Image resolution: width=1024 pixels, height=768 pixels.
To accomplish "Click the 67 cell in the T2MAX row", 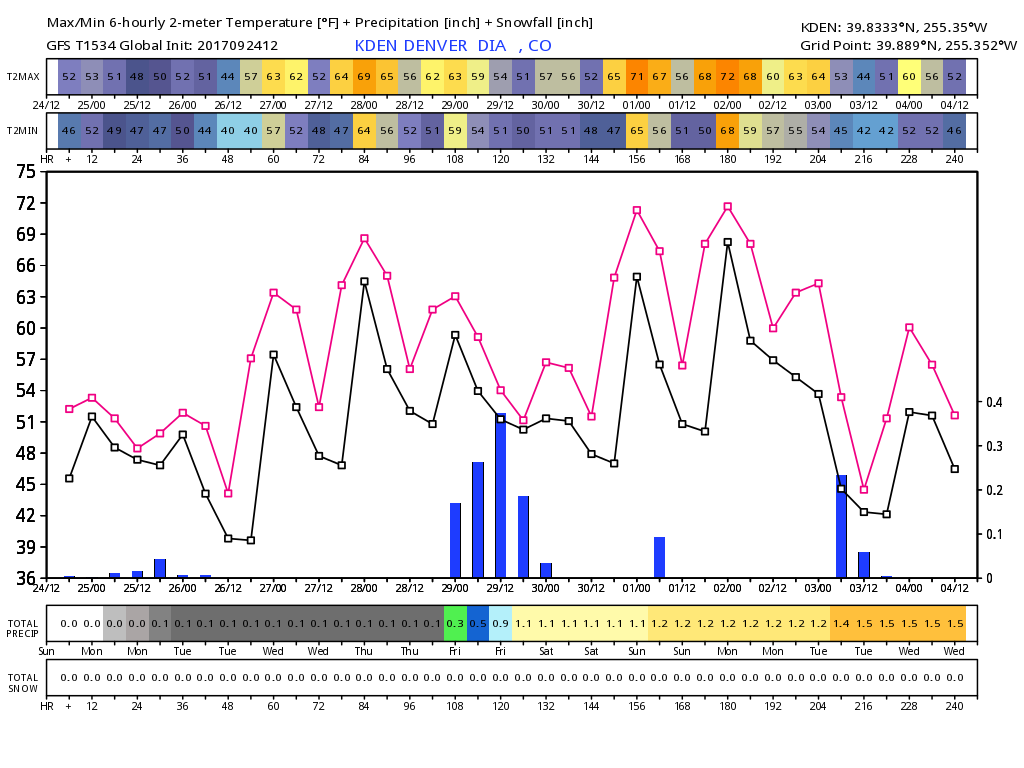I will (x=660, y=76).
